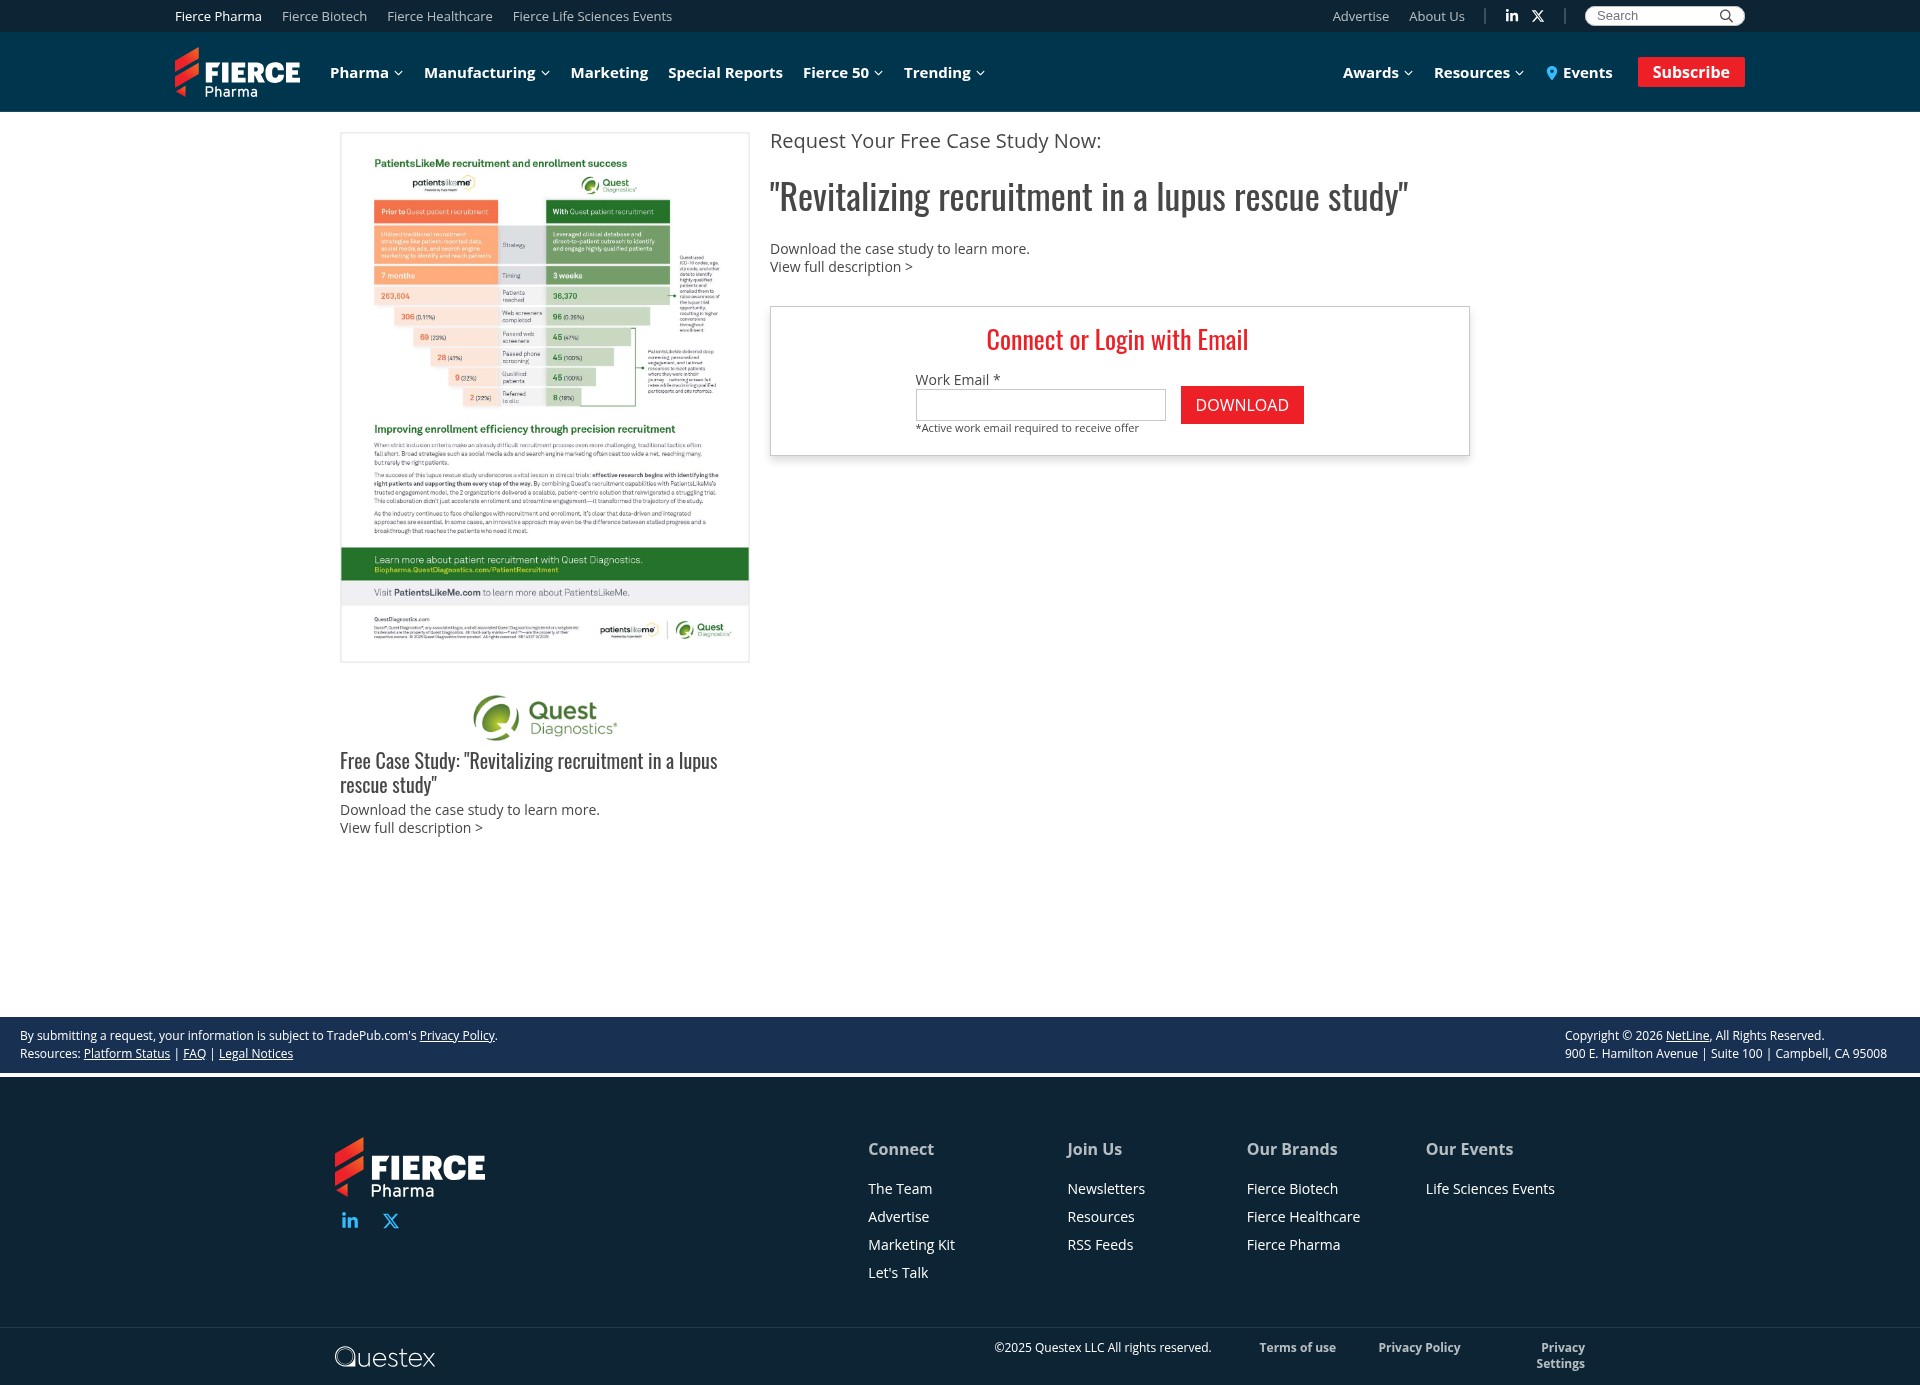The width and height of the screenshot is (1920, 1385).
Task: Switch to Fierce Healthcare site tab
Action: point(440,16)
